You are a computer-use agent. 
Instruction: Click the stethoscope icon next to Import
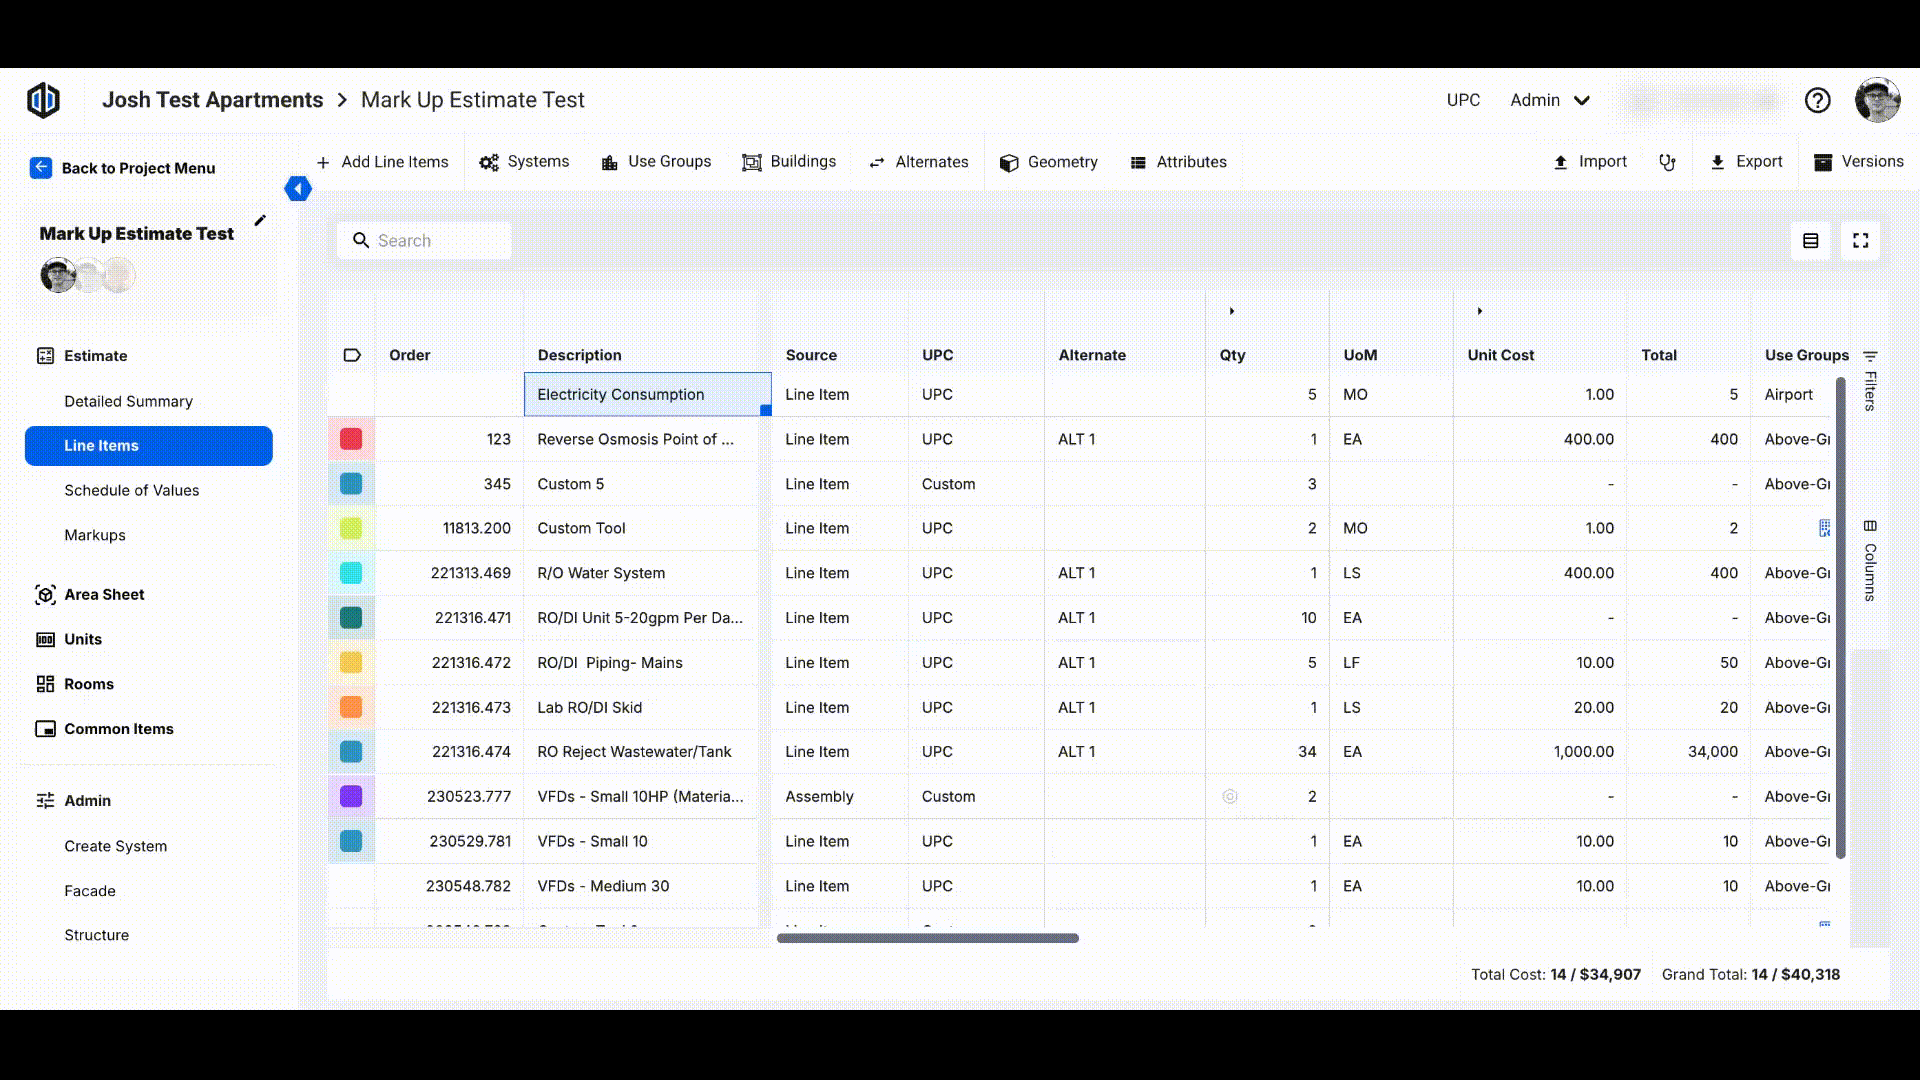(1667, 162)
